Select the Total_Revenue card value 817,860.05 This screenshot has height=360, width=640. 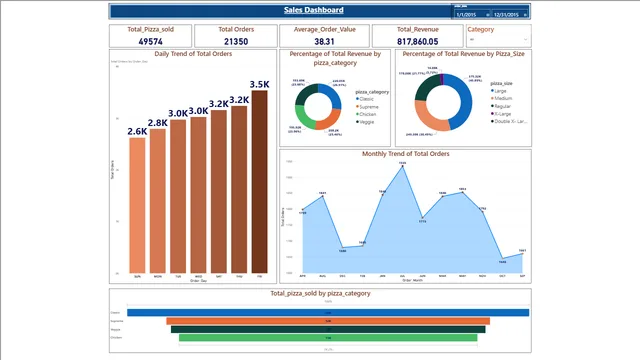point(418,42)
